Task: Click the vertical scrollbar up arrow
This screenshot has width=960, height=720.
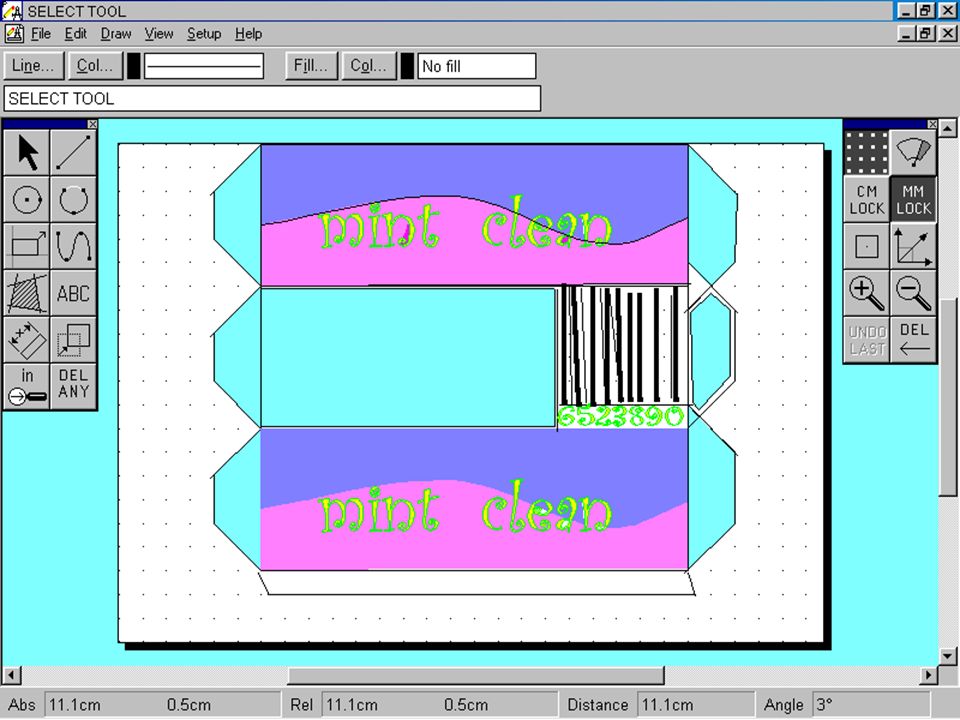Action: [x=947, y=128]
